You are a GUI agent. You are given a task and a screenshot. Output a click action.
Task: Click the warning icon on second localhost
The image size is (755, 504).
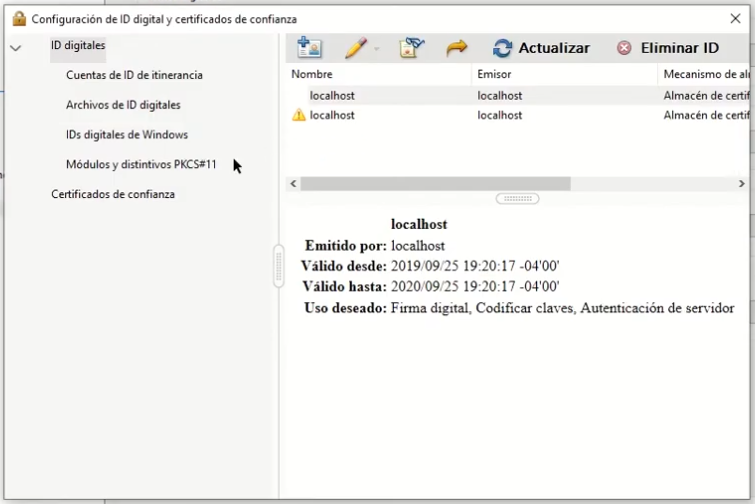[x=298, y=116]
